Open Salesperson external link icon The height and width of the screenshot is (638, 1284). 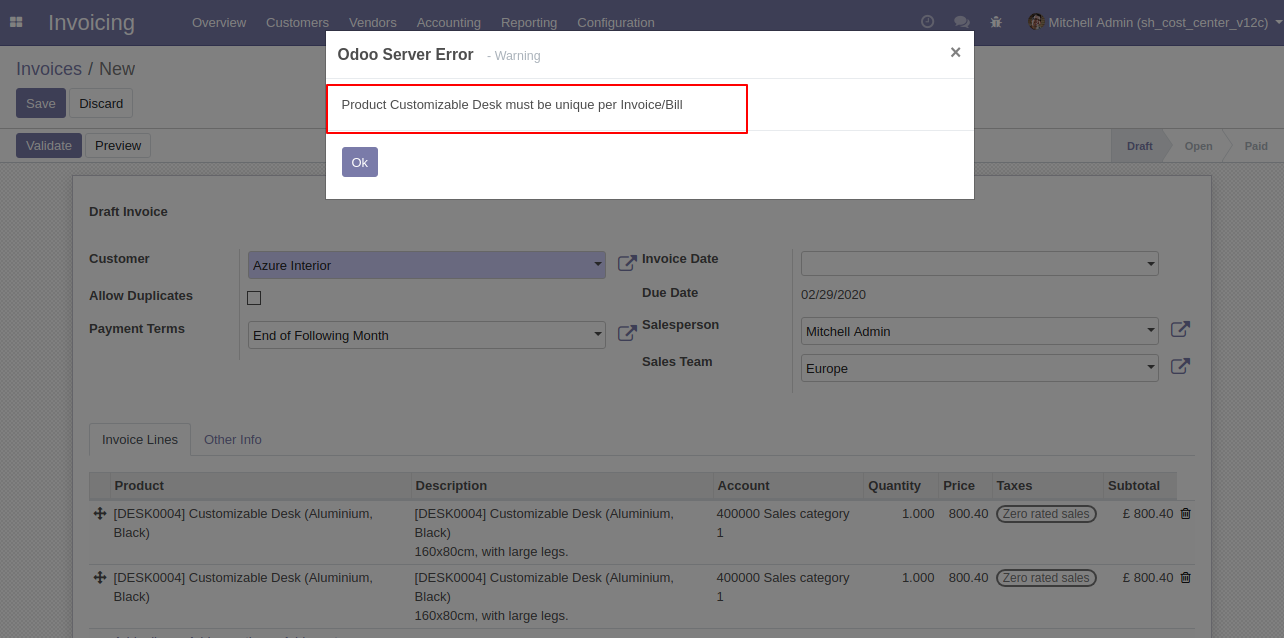point(1180,330)
